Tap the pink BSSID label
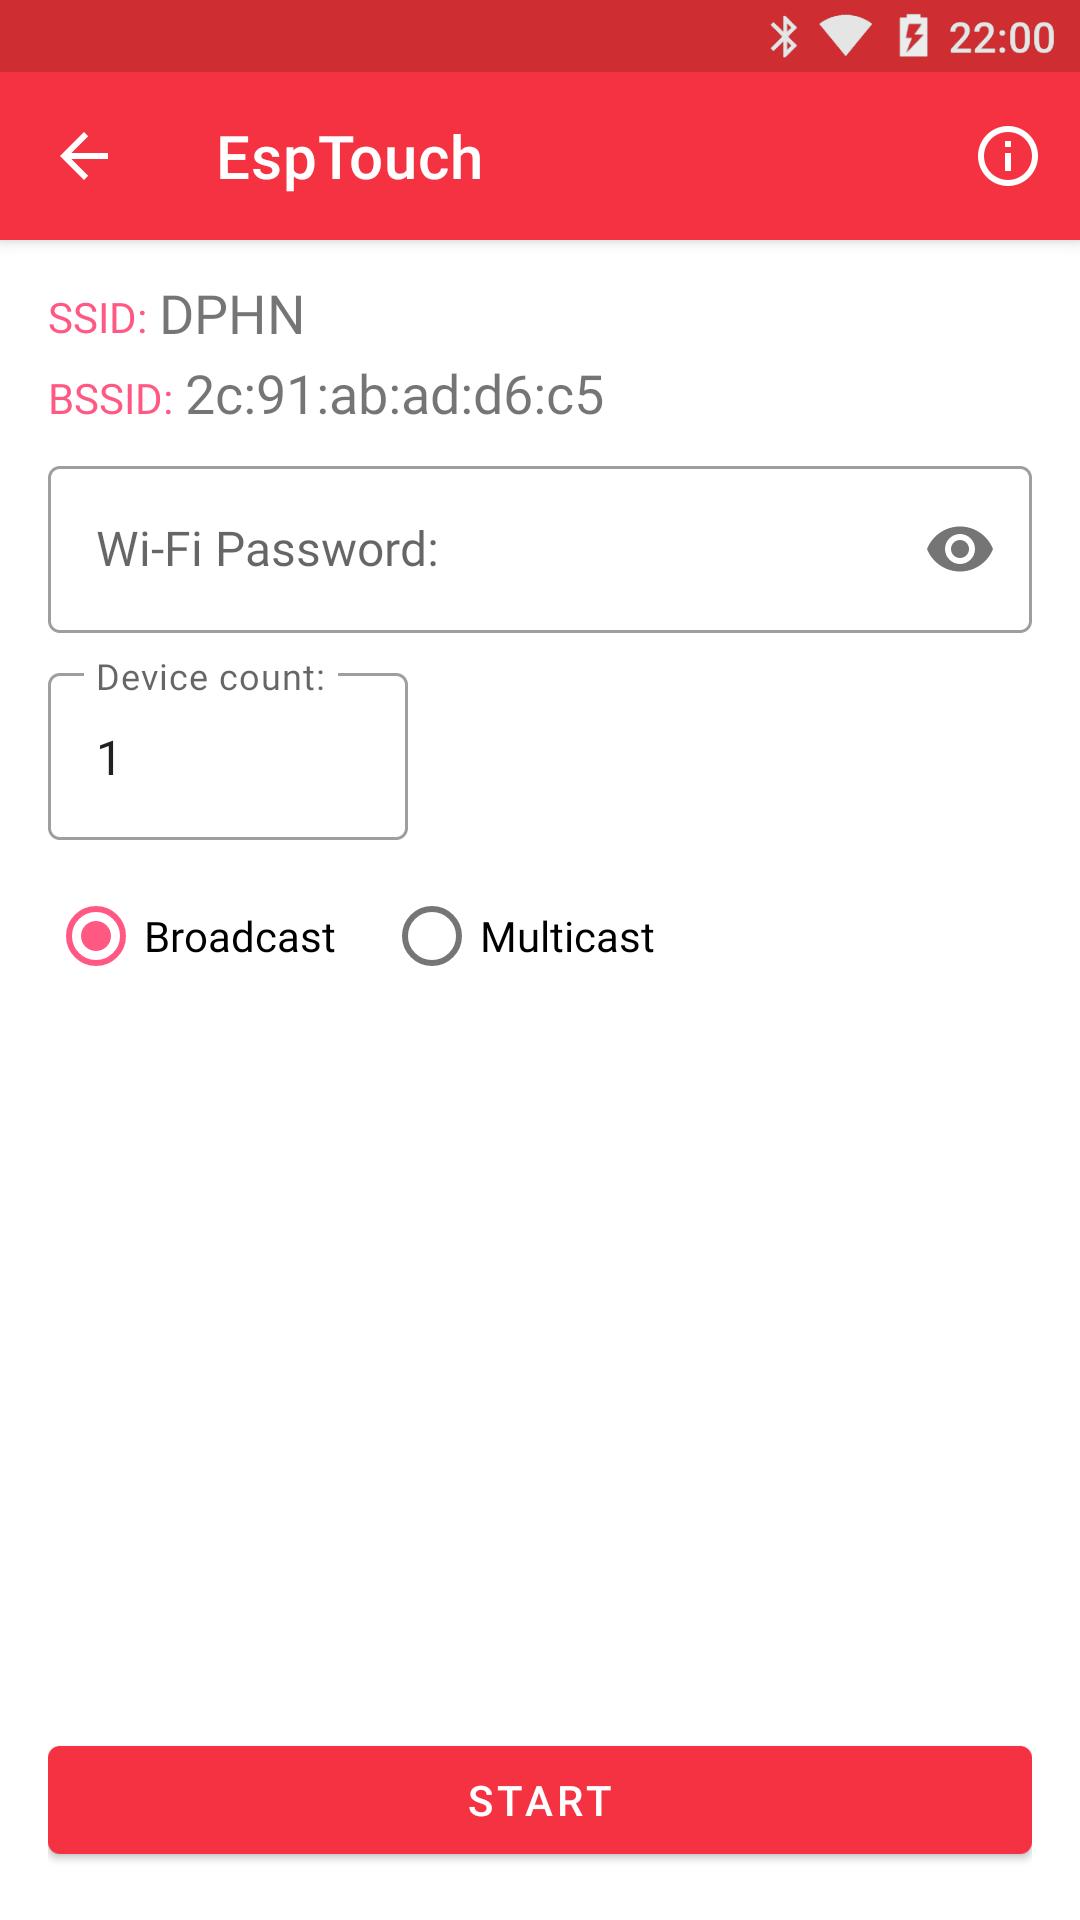The width and height of the screenshot is (1080, 1920). [x=111, y=399]
